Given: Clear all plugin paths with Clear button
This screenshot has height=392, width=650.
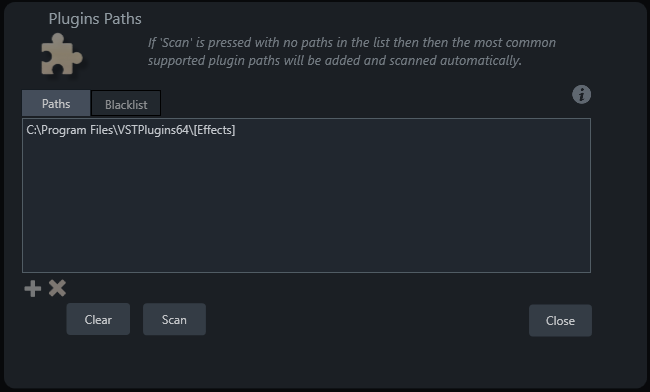Looking at the screenshot, I should coord(98,319).
